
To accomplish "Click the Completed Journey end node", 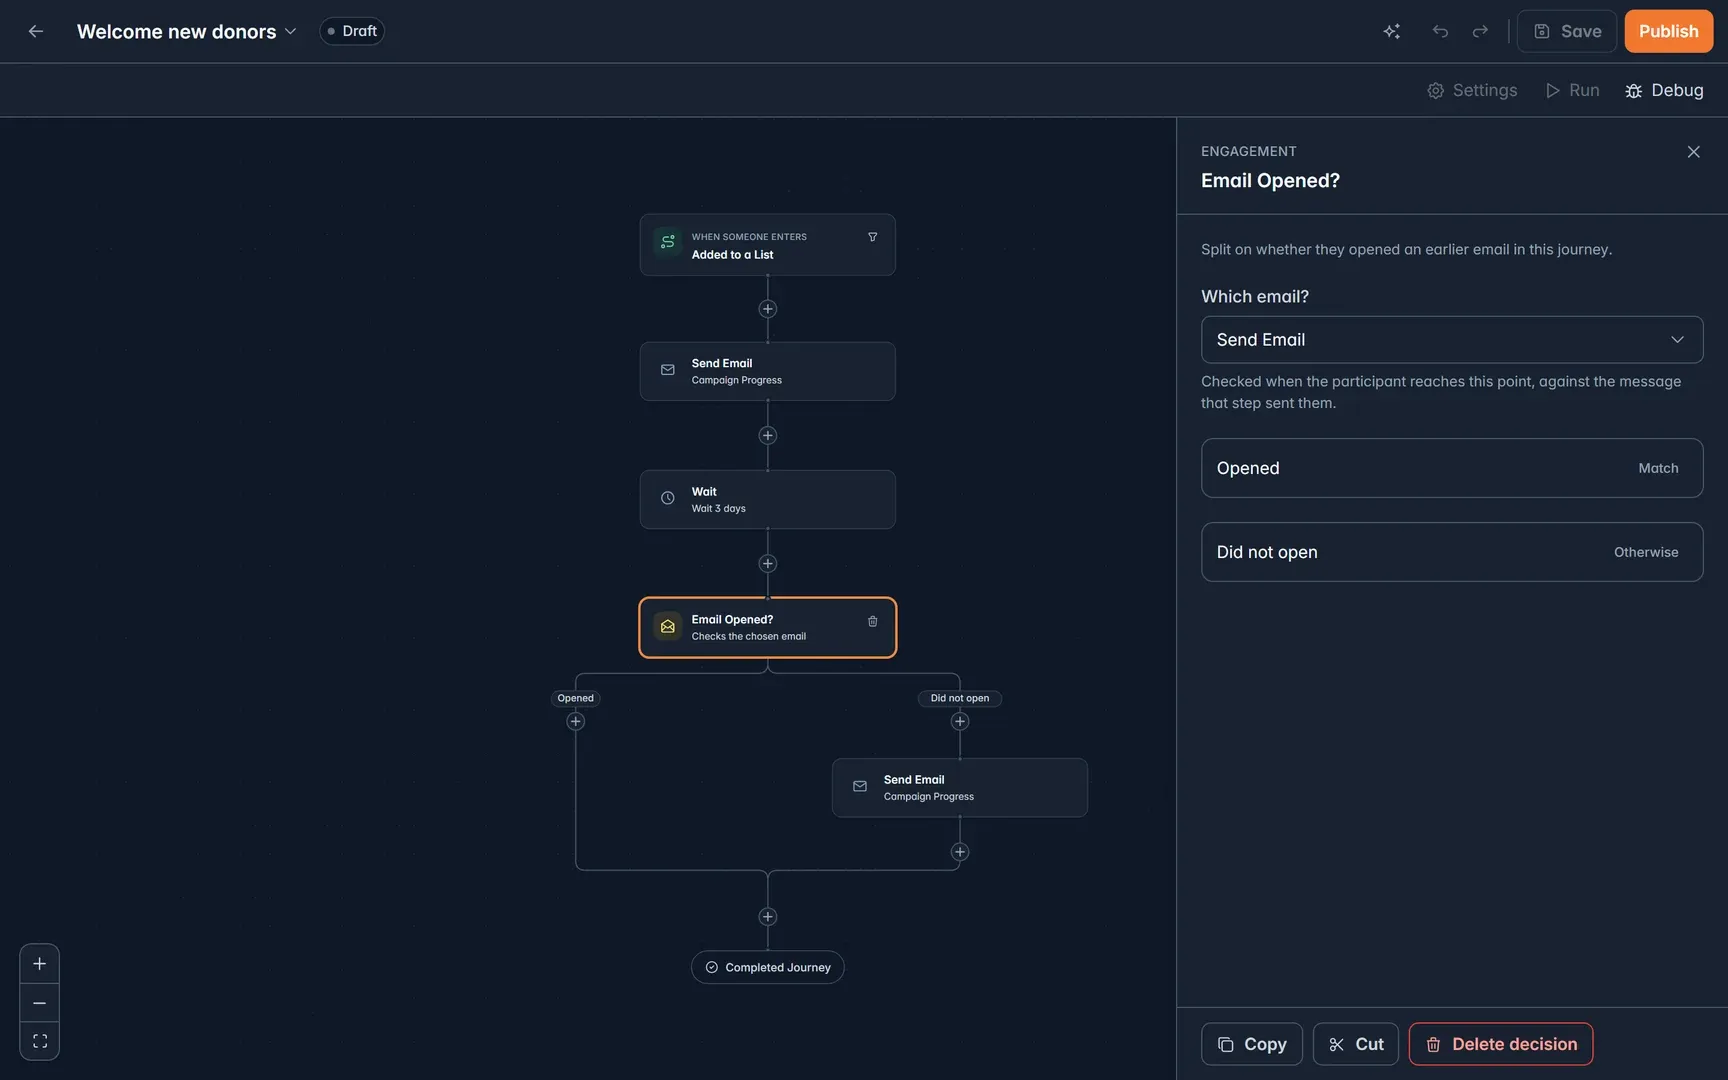I will tap(767, 967).
